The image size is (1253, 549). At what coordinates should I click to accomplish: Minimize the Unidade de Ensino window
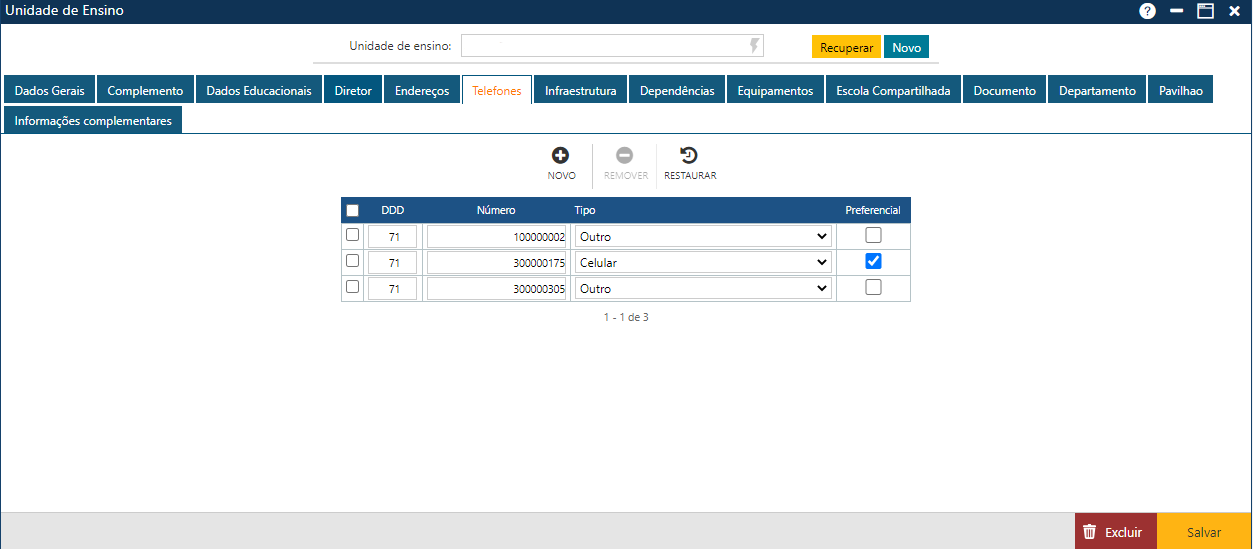(x=1176, y=11)
